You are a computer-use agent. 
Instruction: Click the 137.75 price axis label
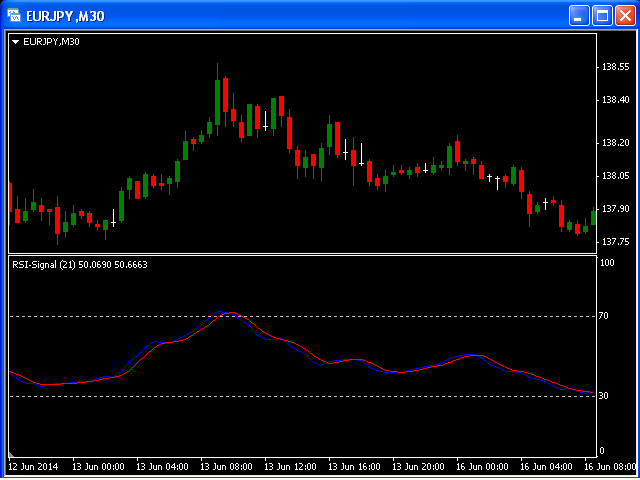pyautogui.click(x=615, y=242)
